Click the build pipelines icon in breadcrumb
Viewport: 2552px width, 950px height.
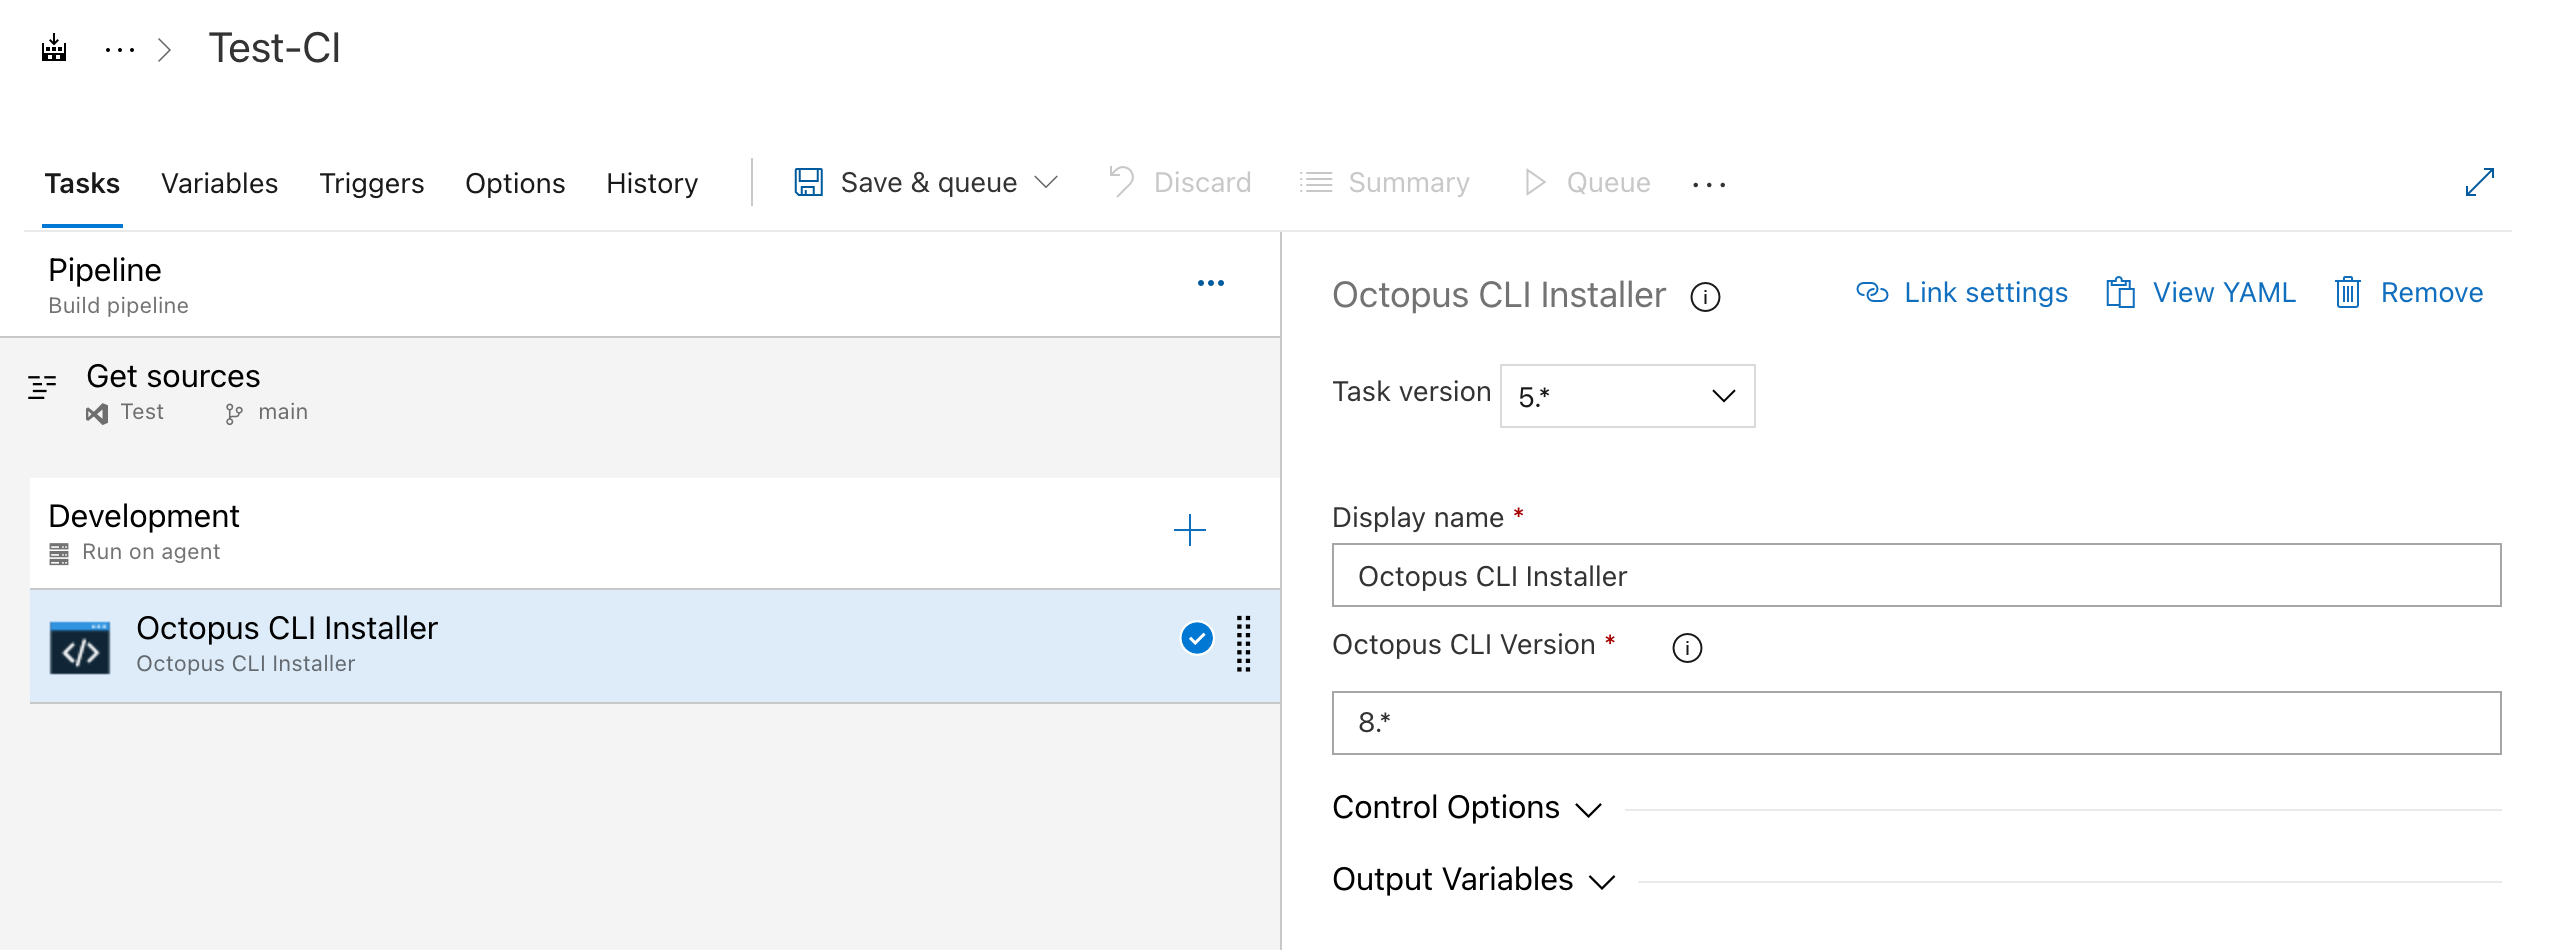coord(54,47)
